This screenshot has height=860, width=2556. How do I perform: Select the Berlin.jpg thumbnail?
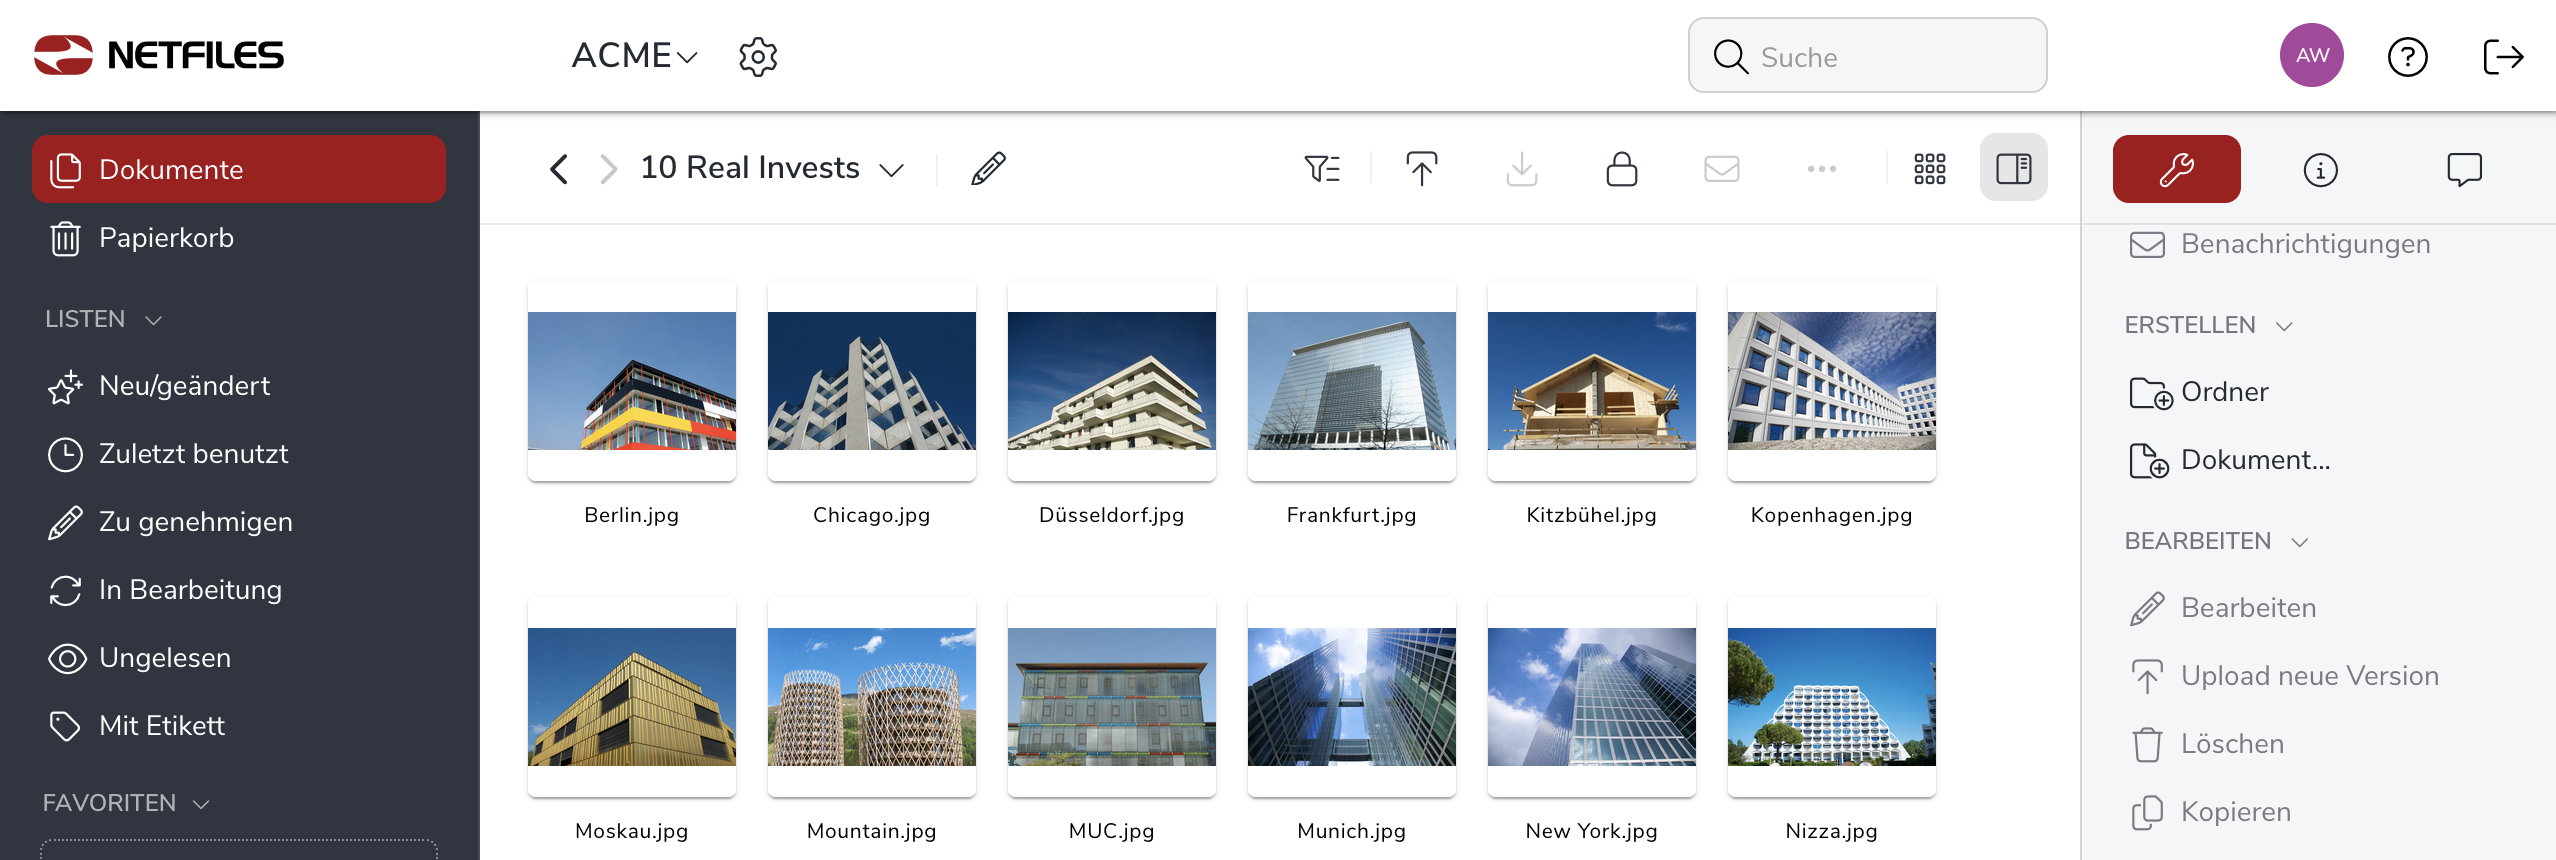coord(631,381)
